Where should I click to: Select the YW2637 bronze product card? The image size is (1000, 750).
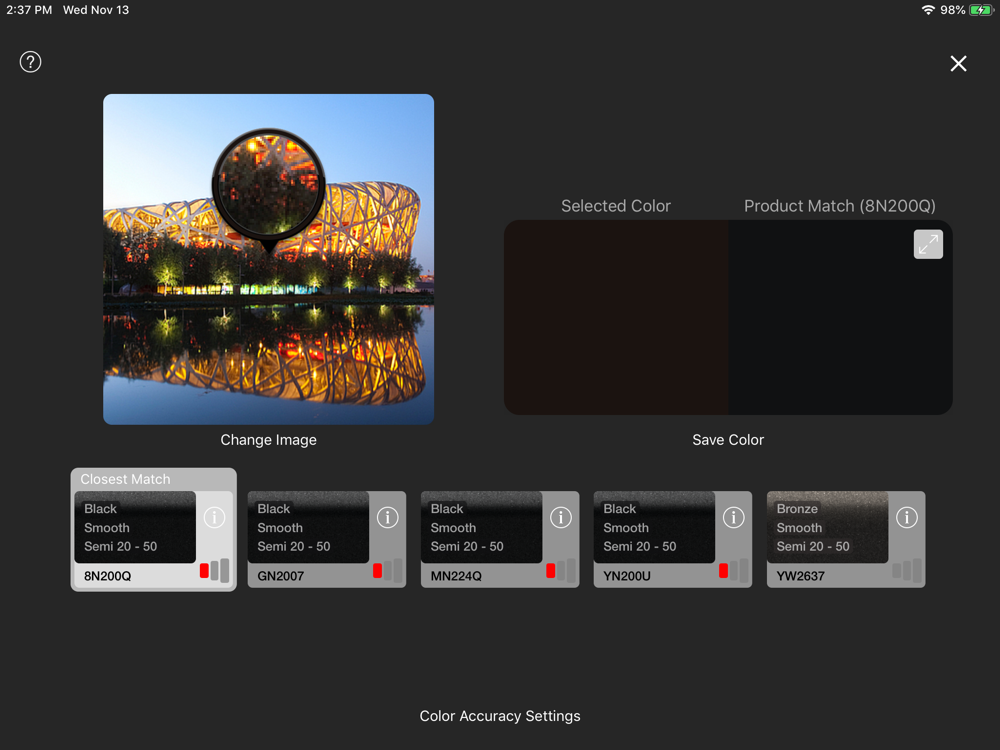point(846,539)
